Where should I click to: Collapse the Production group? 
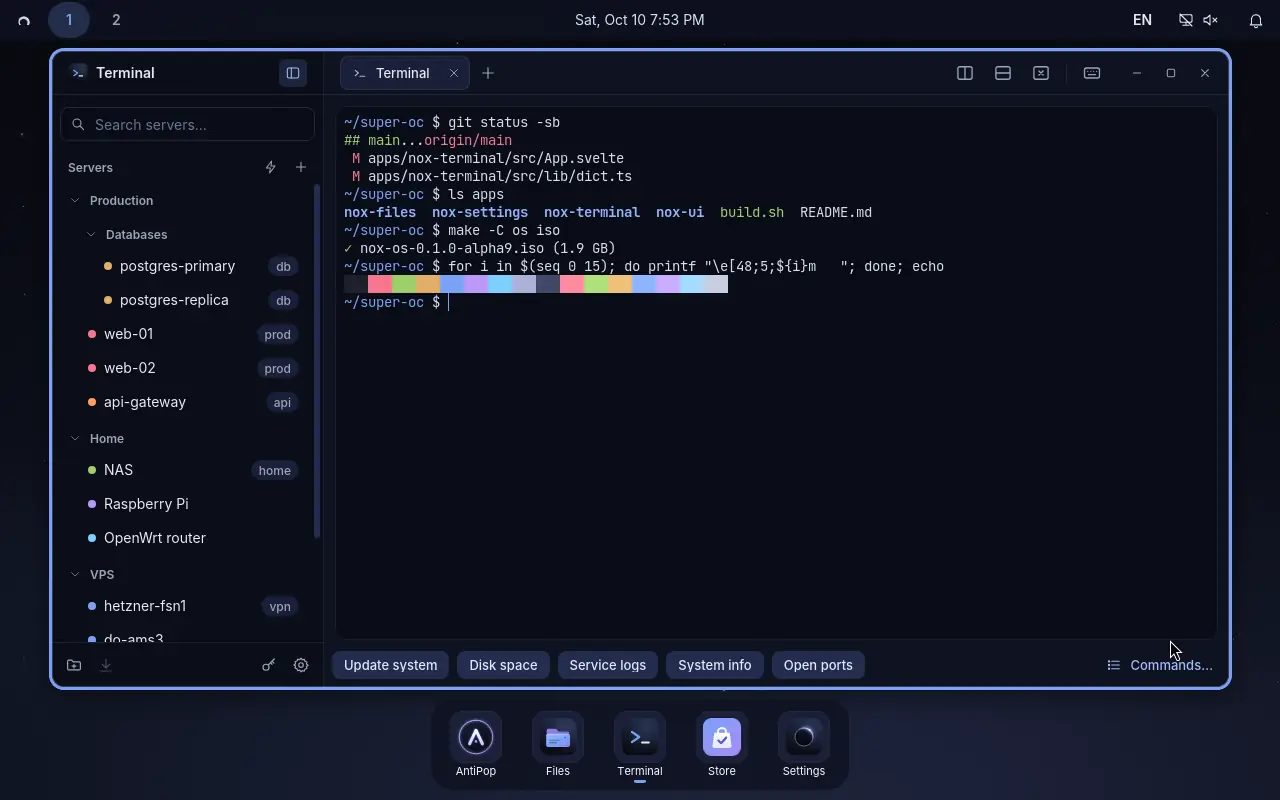point(75,201)
